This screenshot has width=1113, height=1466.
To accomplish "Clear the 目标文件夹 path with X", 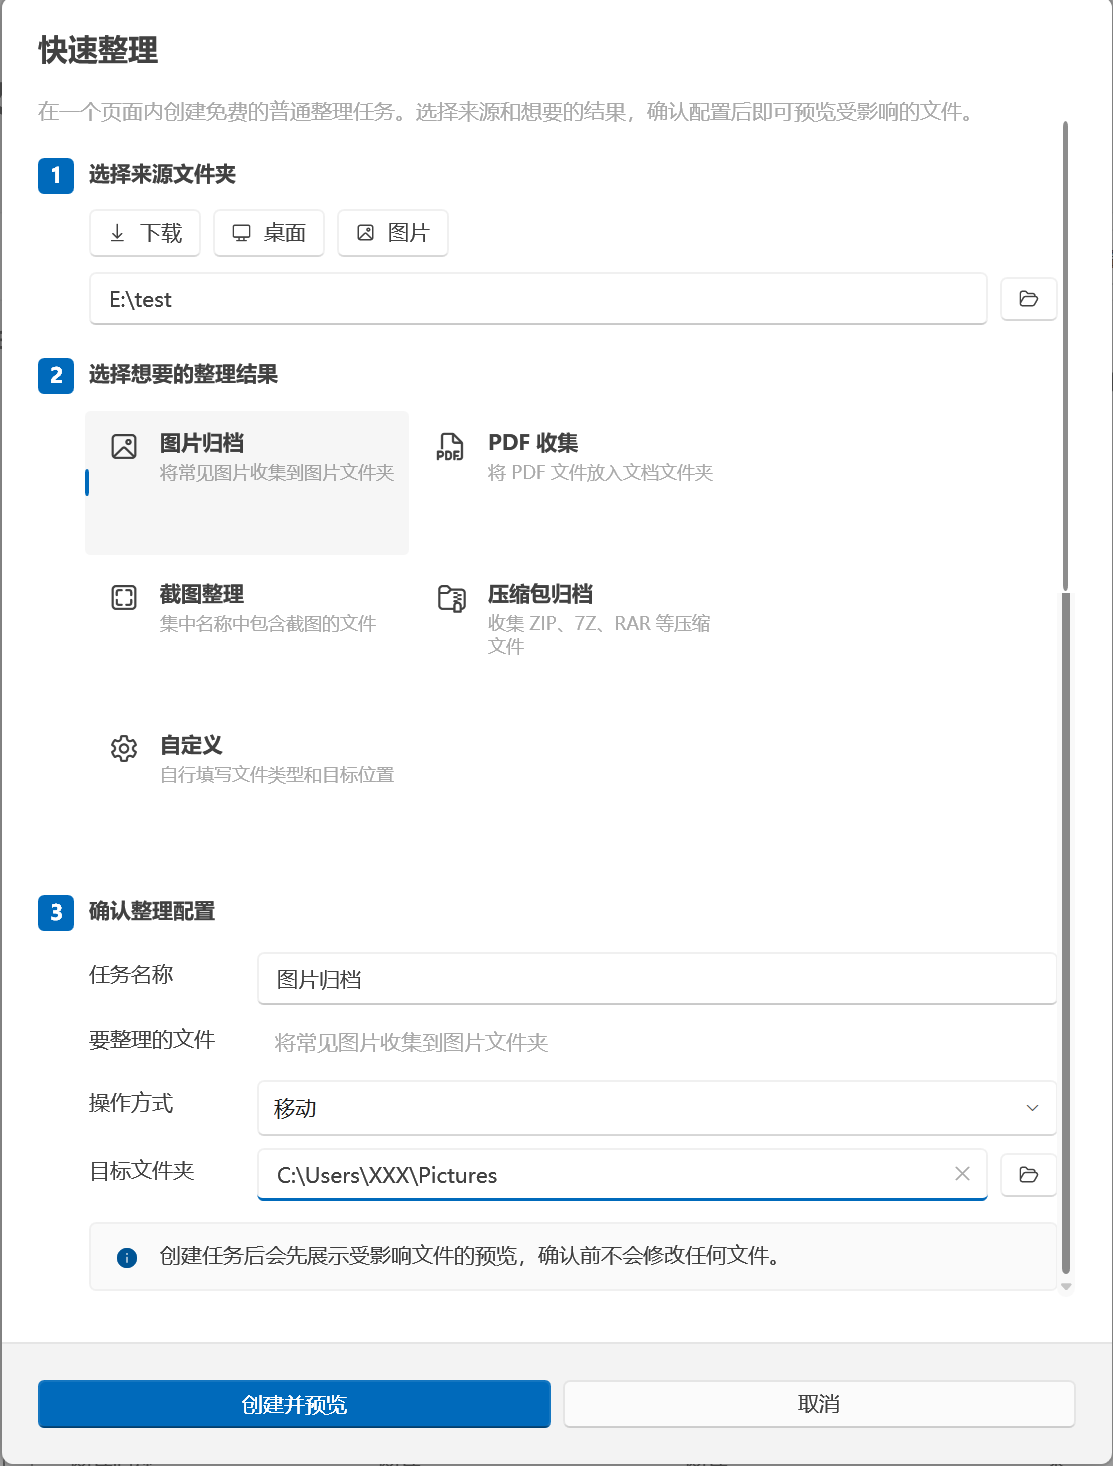I will point(962,1174).
